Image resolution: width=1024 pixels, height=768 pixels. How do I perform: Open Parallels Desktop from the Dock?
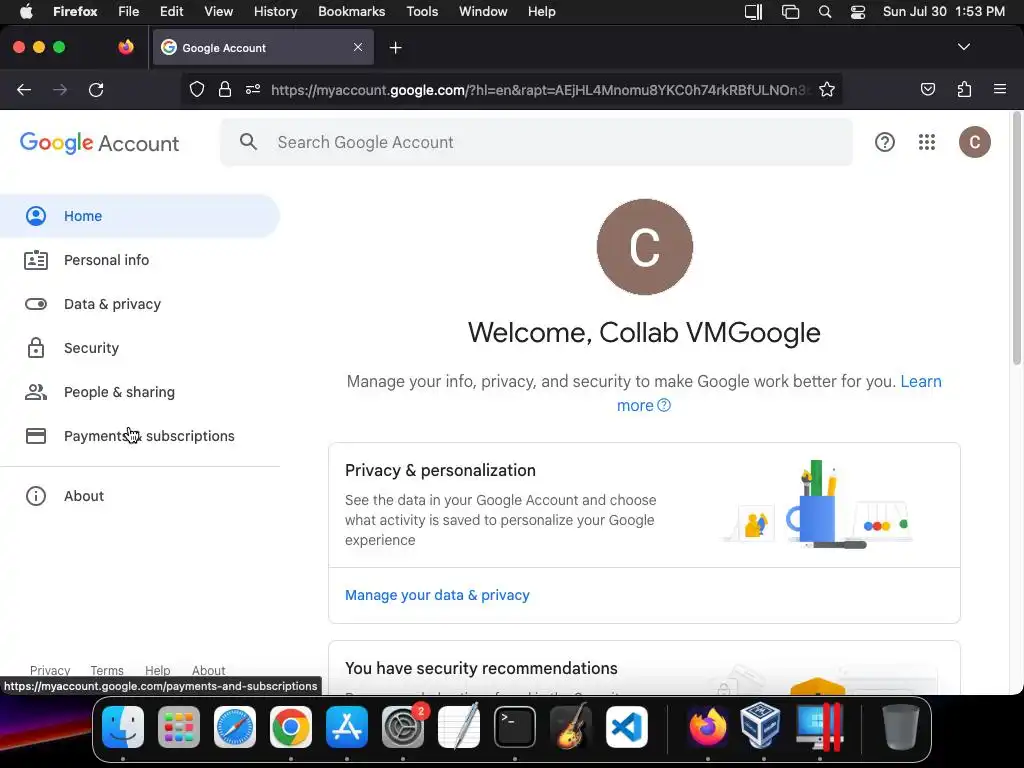coord(818,726)
